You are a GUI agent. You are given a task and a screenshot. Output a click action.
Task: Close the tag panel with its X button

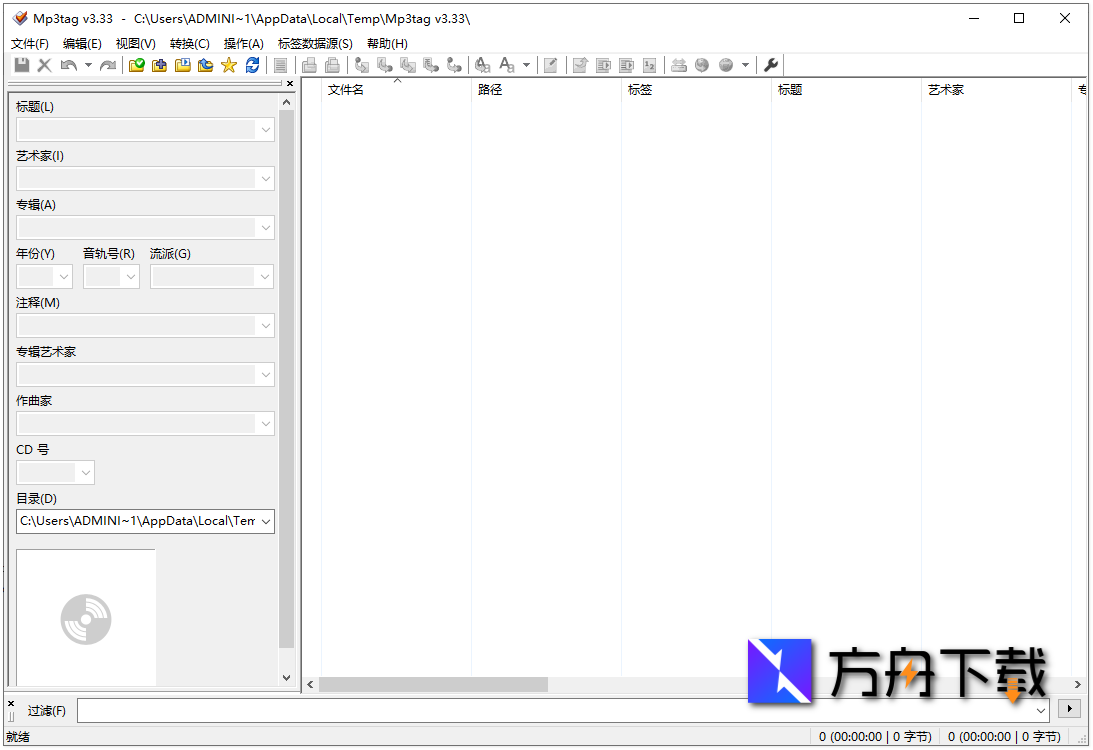[289, 83]
